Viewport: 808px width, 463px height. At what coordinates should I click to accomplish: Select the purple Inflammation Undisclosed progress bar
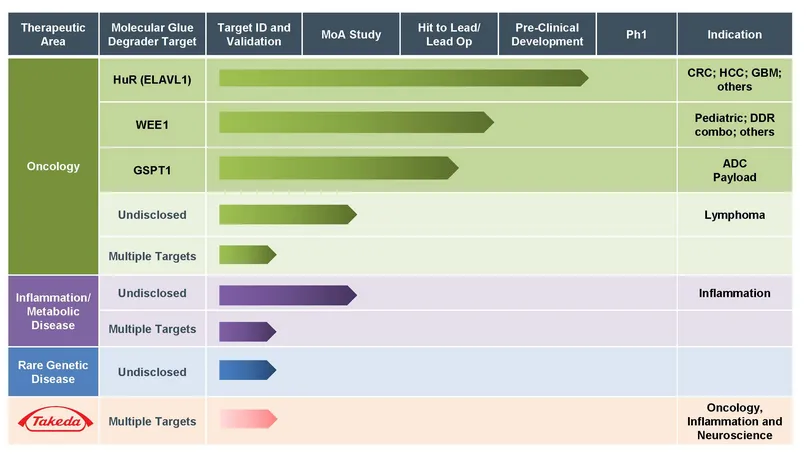point(287,294)
